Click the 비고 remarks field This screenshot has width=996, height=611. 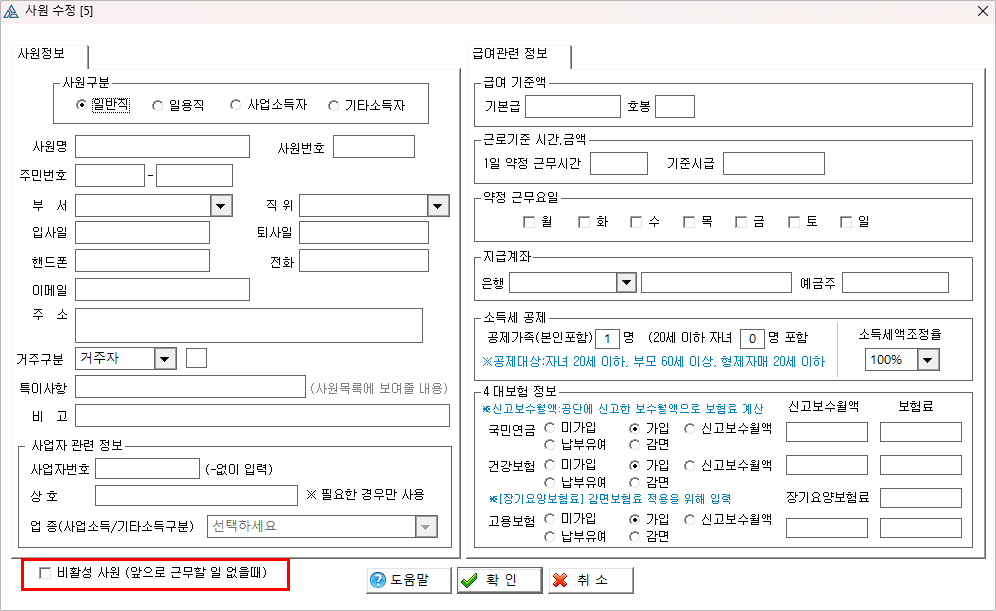262,416
